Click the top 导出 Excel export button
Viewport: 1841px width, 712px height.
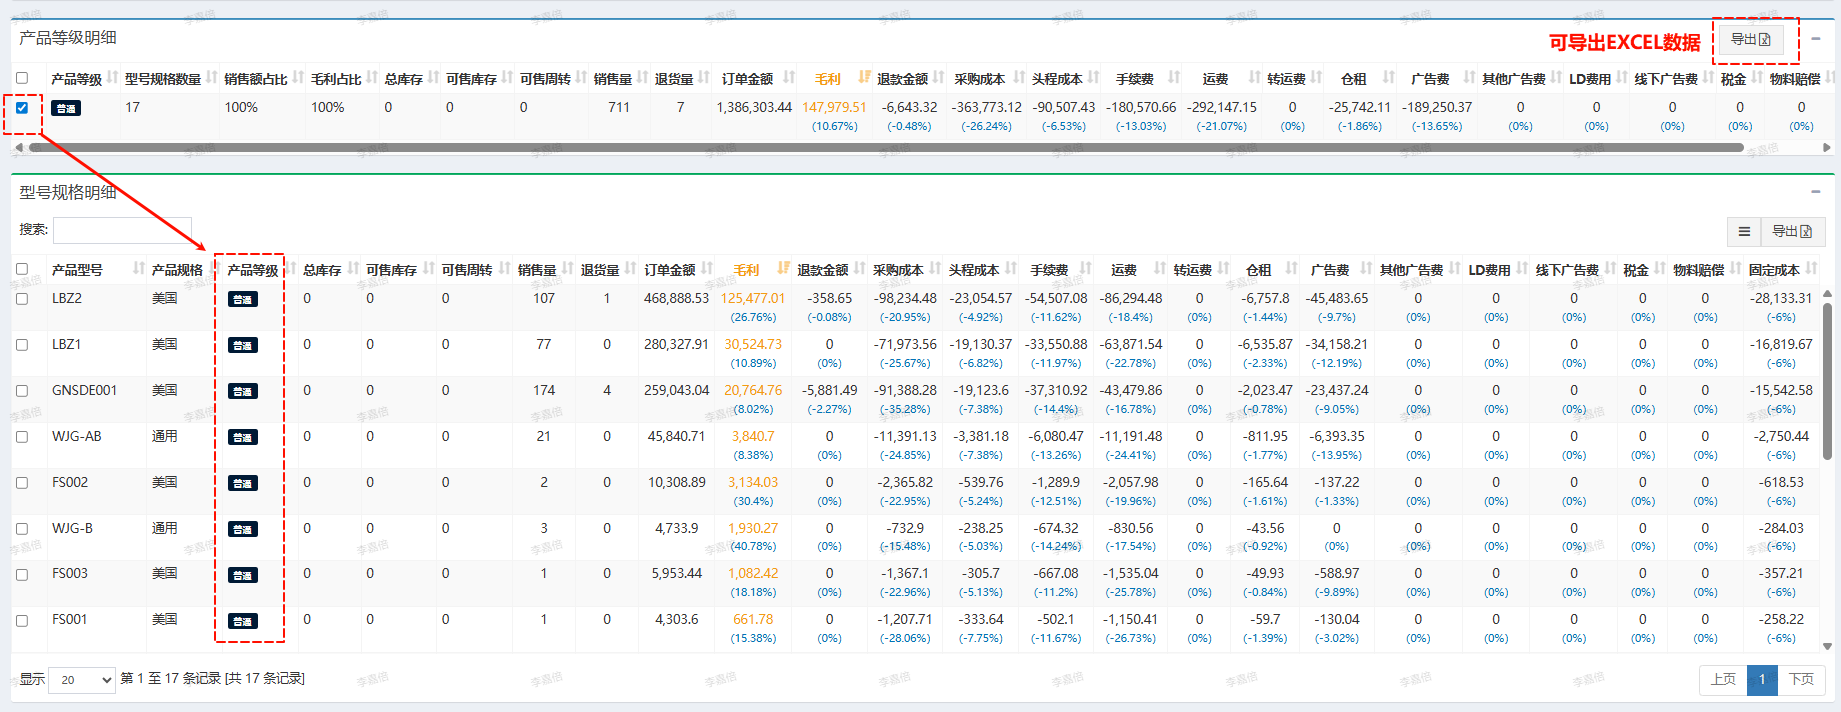point(1750,40)
